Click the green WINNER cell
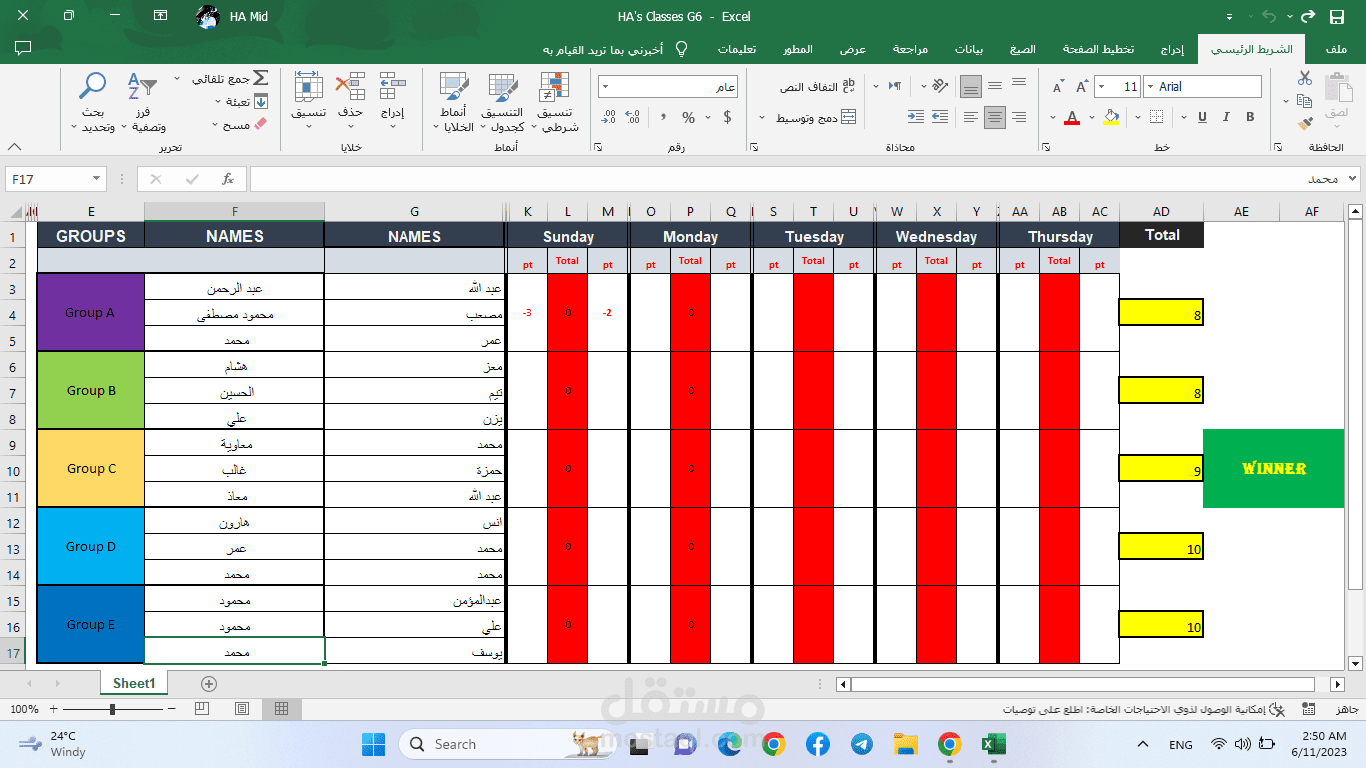The width and height of the screenshot is (1366, 768). (x=1274, y=468)
